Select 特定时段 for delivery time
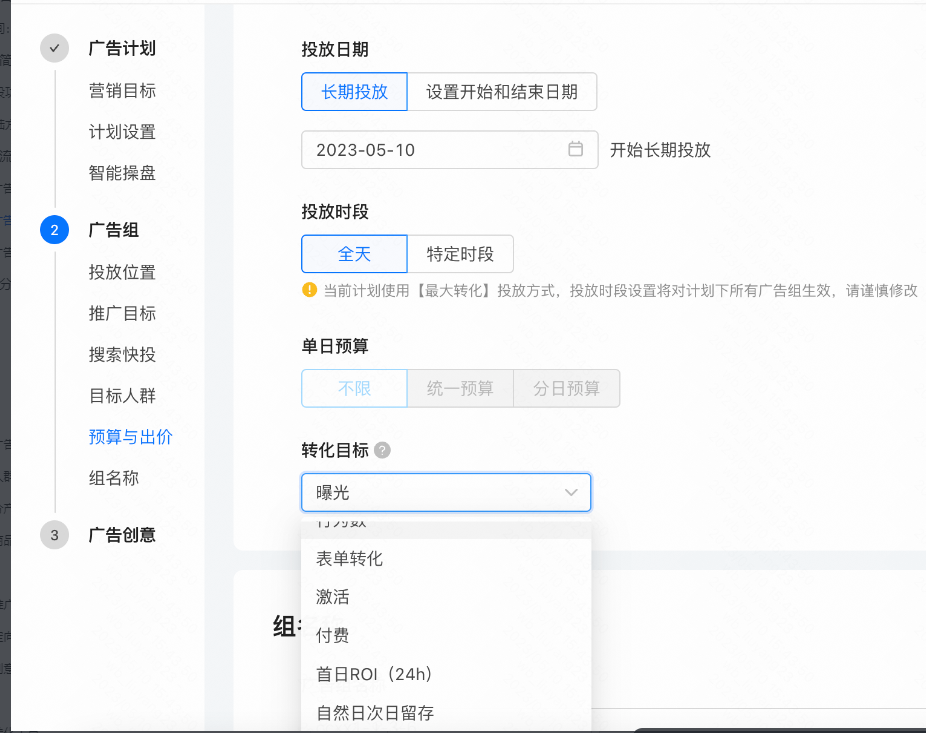926x733 pixels. click(461, 254)
